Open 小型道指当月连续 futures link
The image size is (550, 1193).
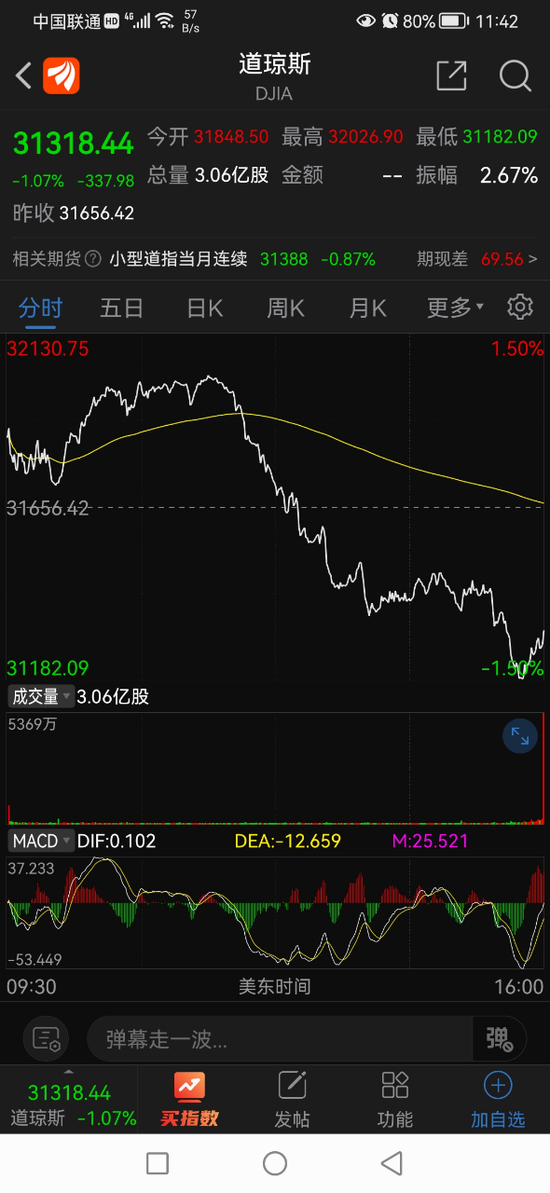[179, 259]
